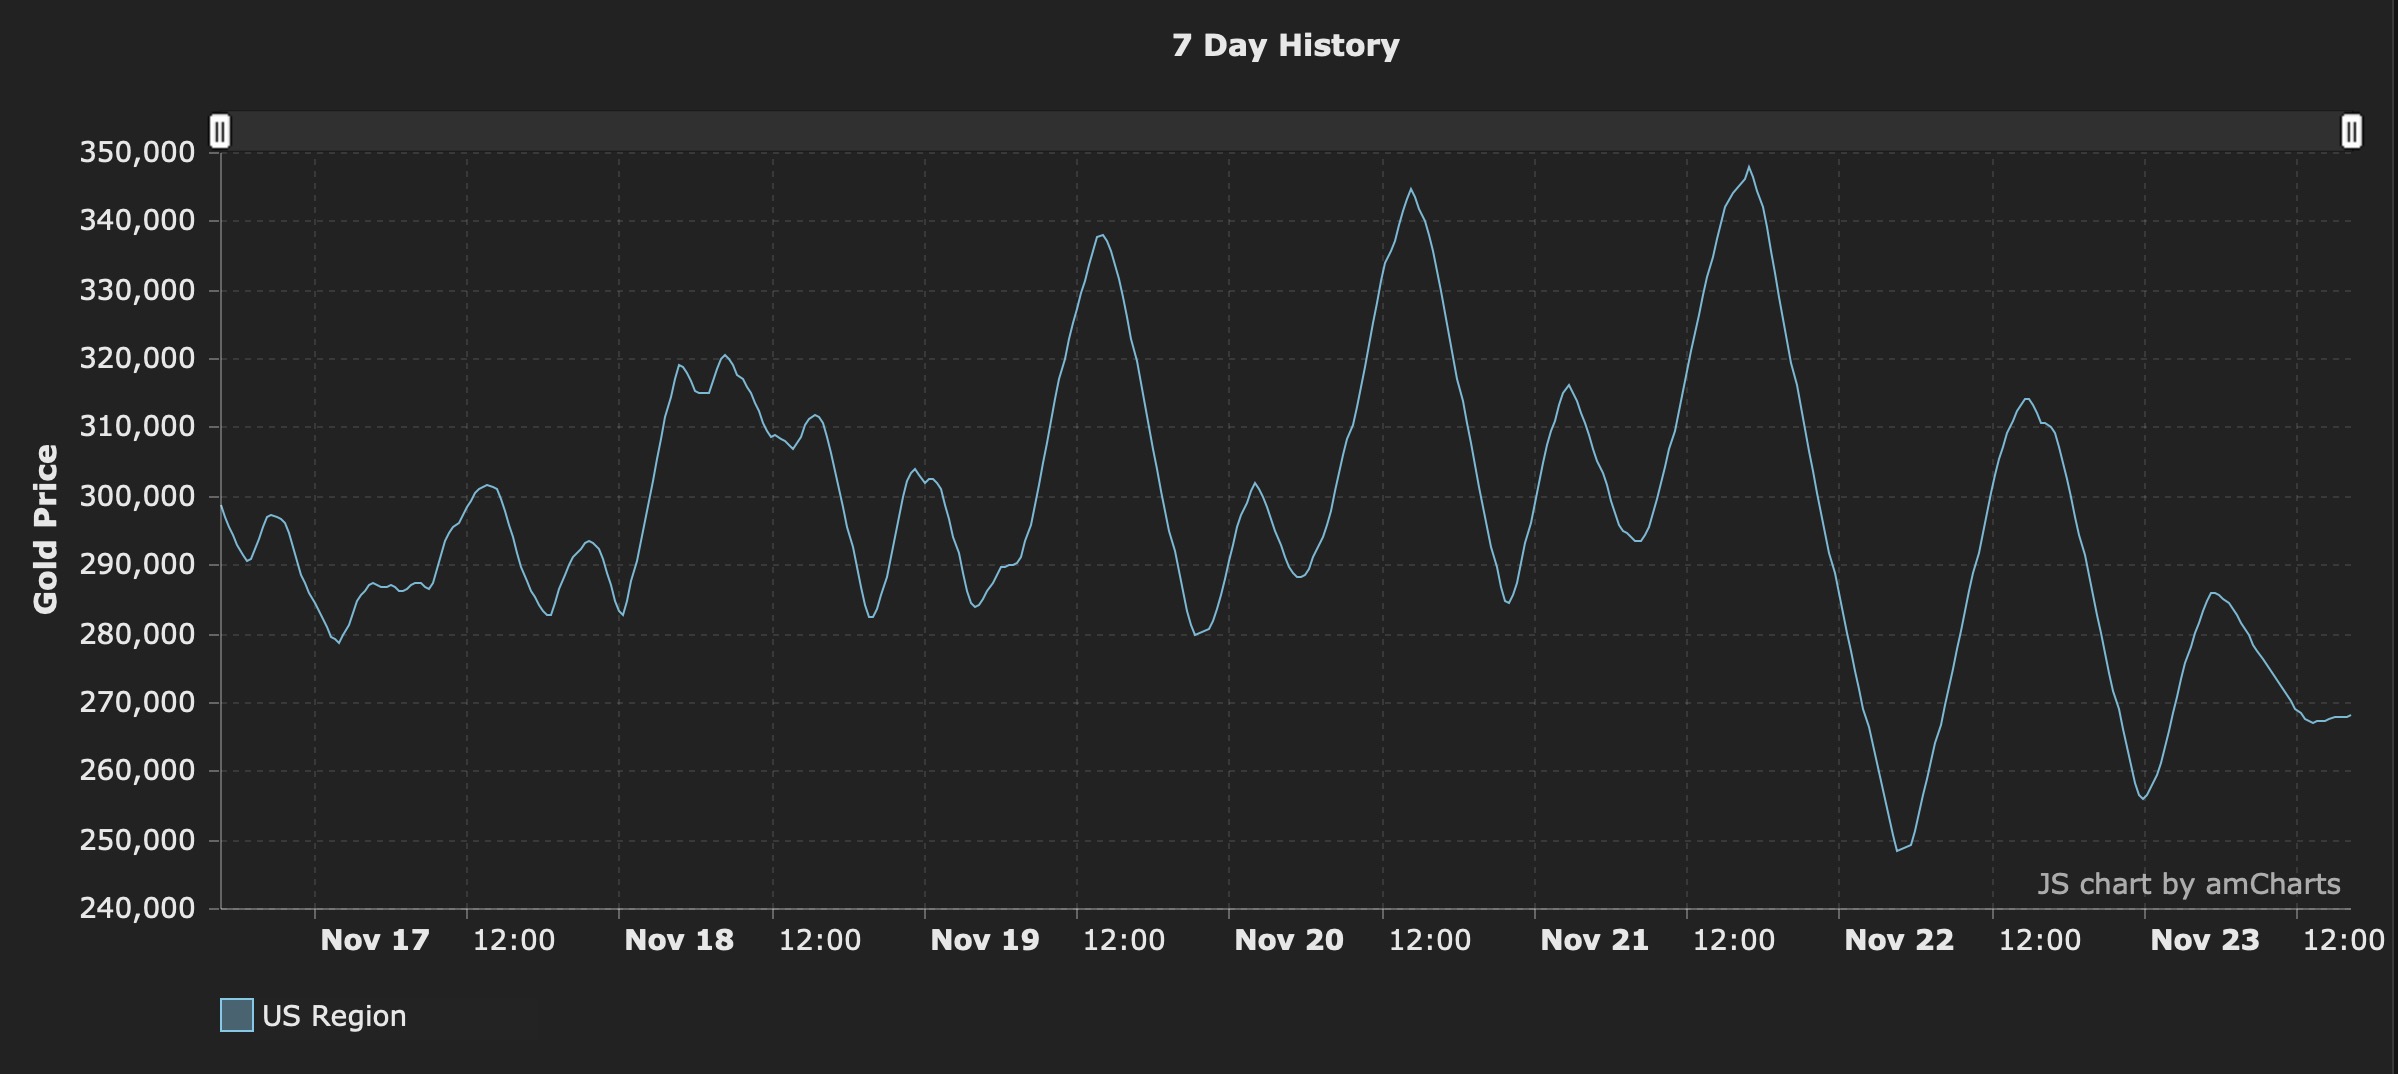Image resolution: width=2398 pixels, height=1074 pixels.
Task: Click the 12:00 label after Nov 19
Action: tap(1124, 940)
